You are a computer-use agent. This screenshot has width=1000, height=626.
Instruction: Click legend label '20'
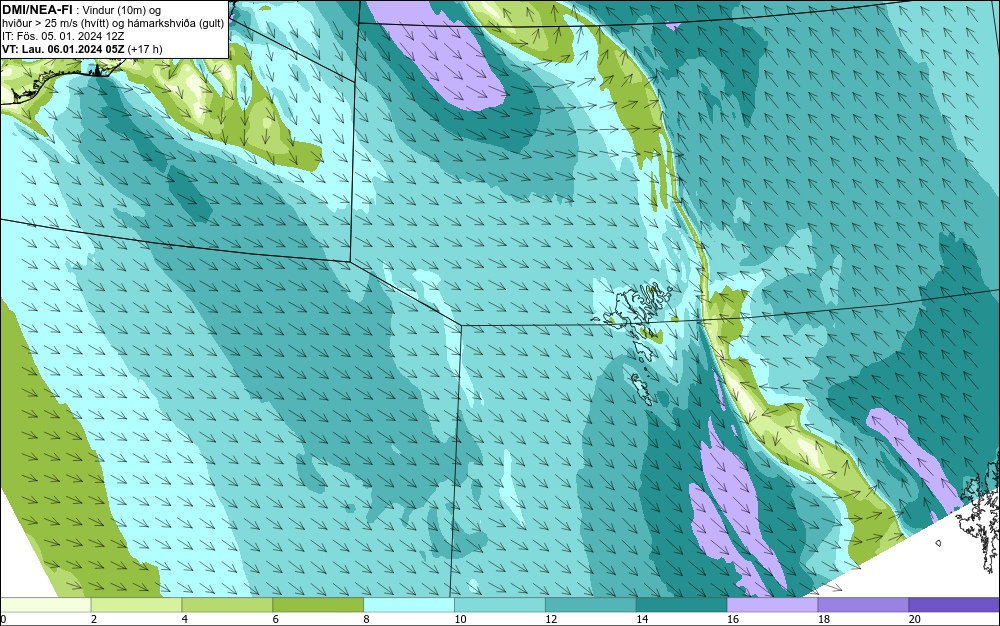pos(915,619)
